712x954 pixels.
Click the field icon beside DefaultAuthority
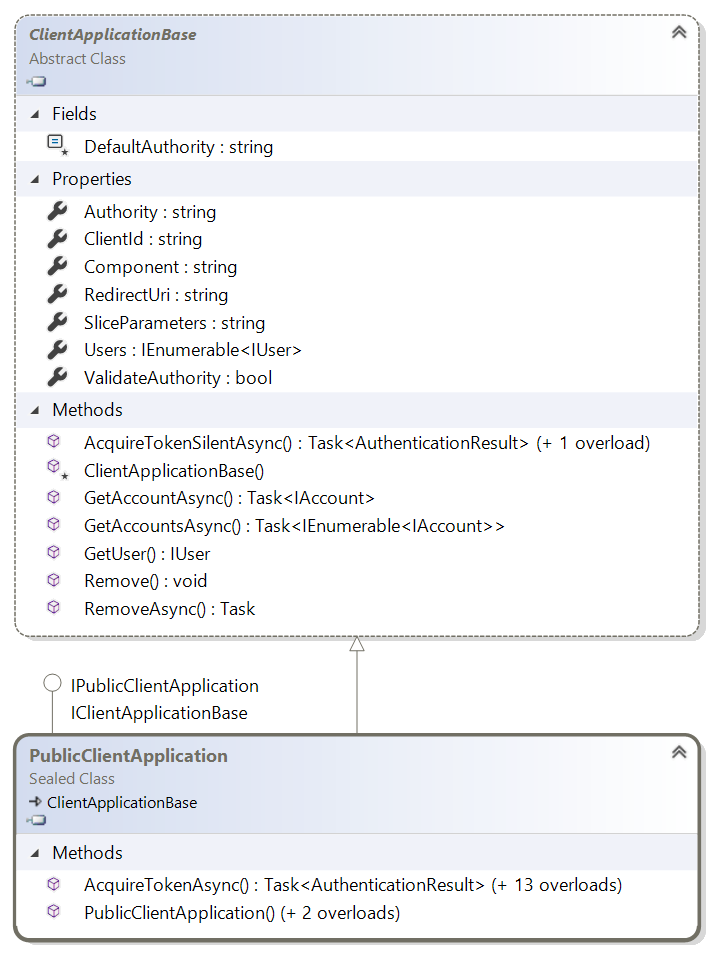[x=57, y=145]
